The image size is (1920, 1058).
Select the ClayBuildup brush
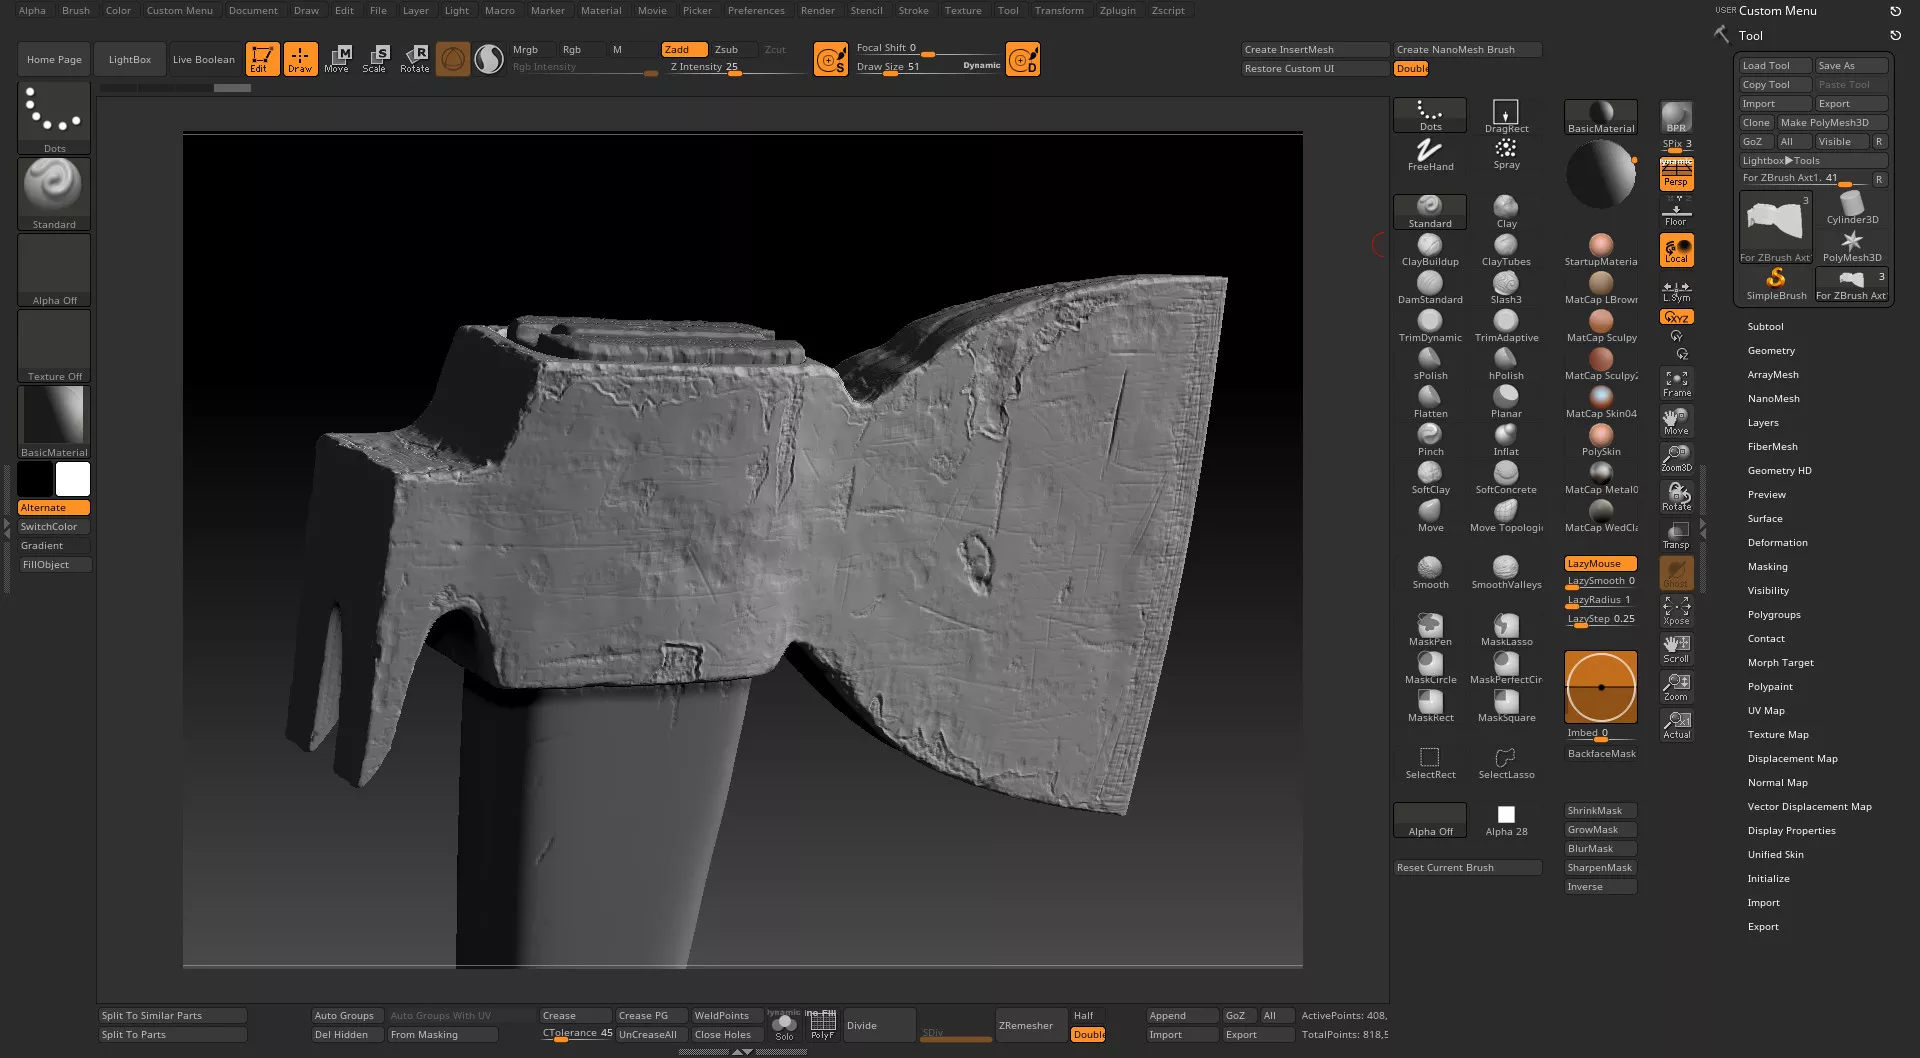point(1429,246)
